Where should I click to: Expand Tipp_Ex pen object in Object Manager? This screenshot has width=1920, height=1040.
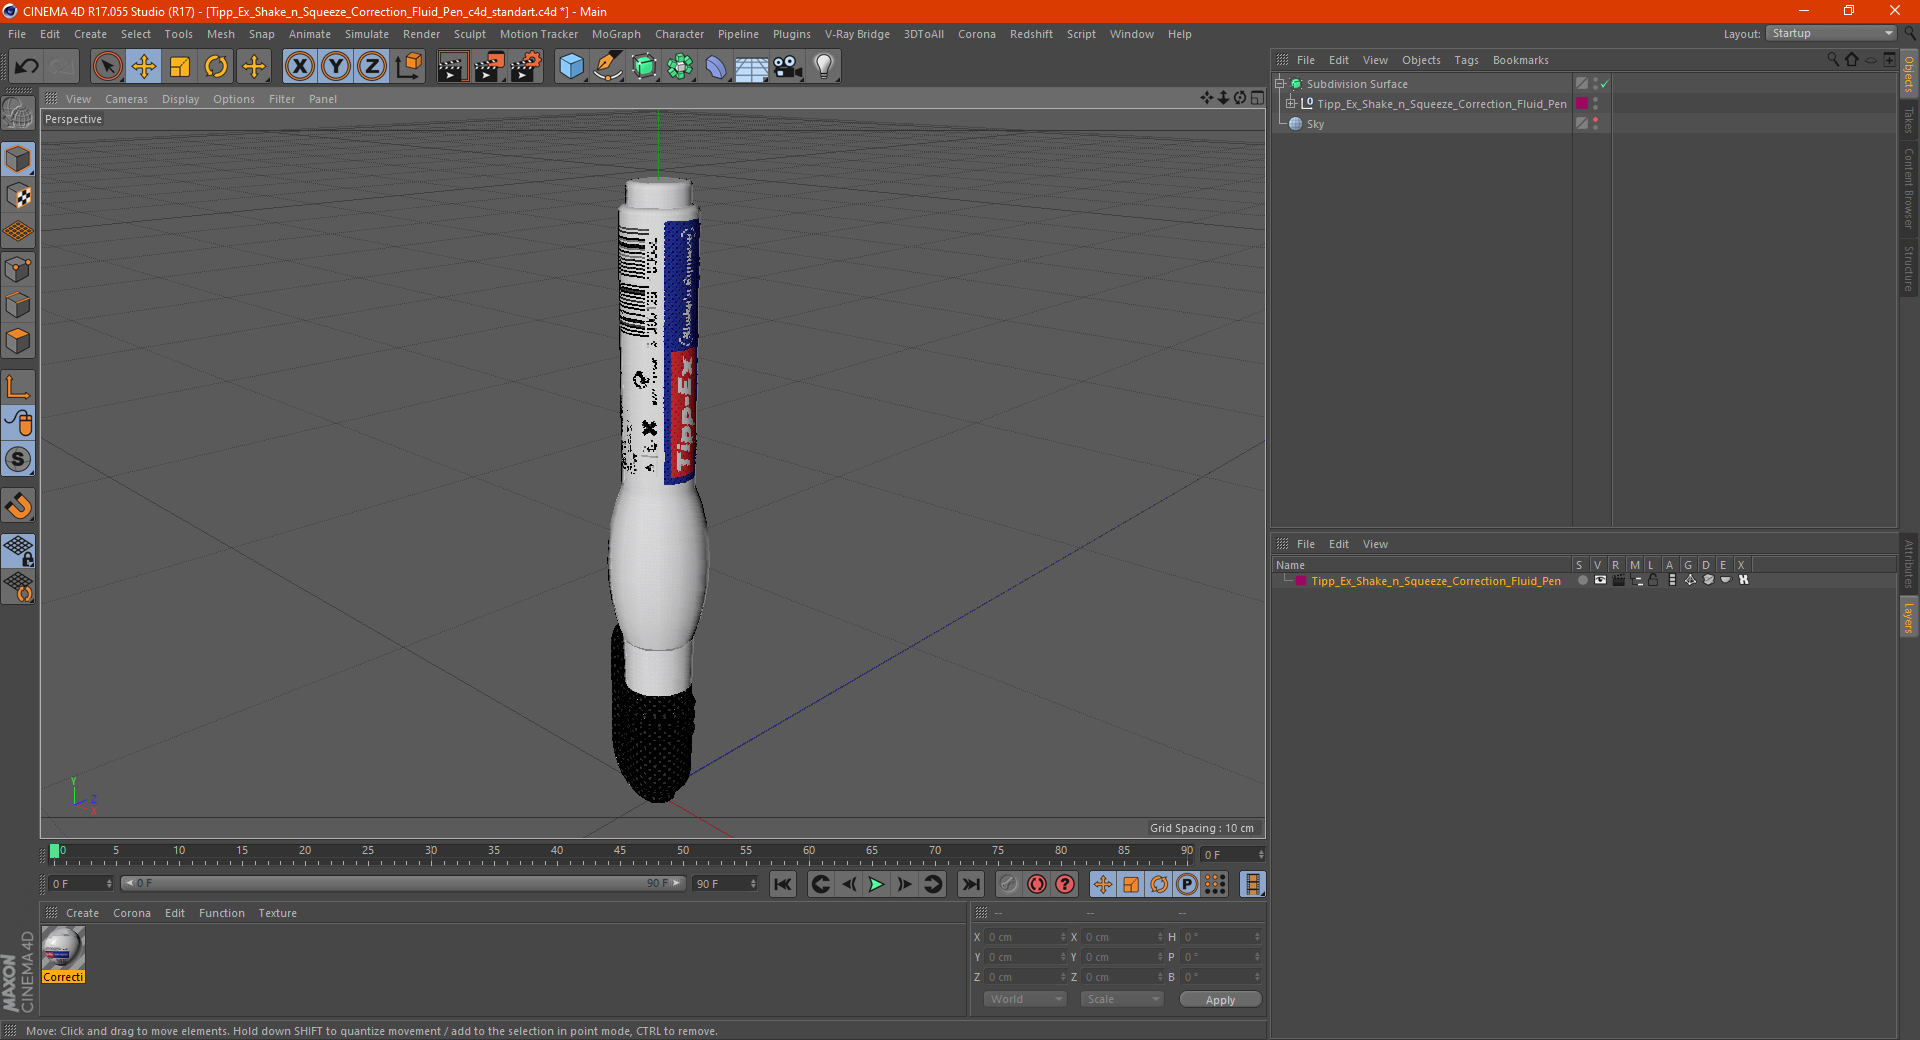pyautogui.click(x=1291, y=104)
